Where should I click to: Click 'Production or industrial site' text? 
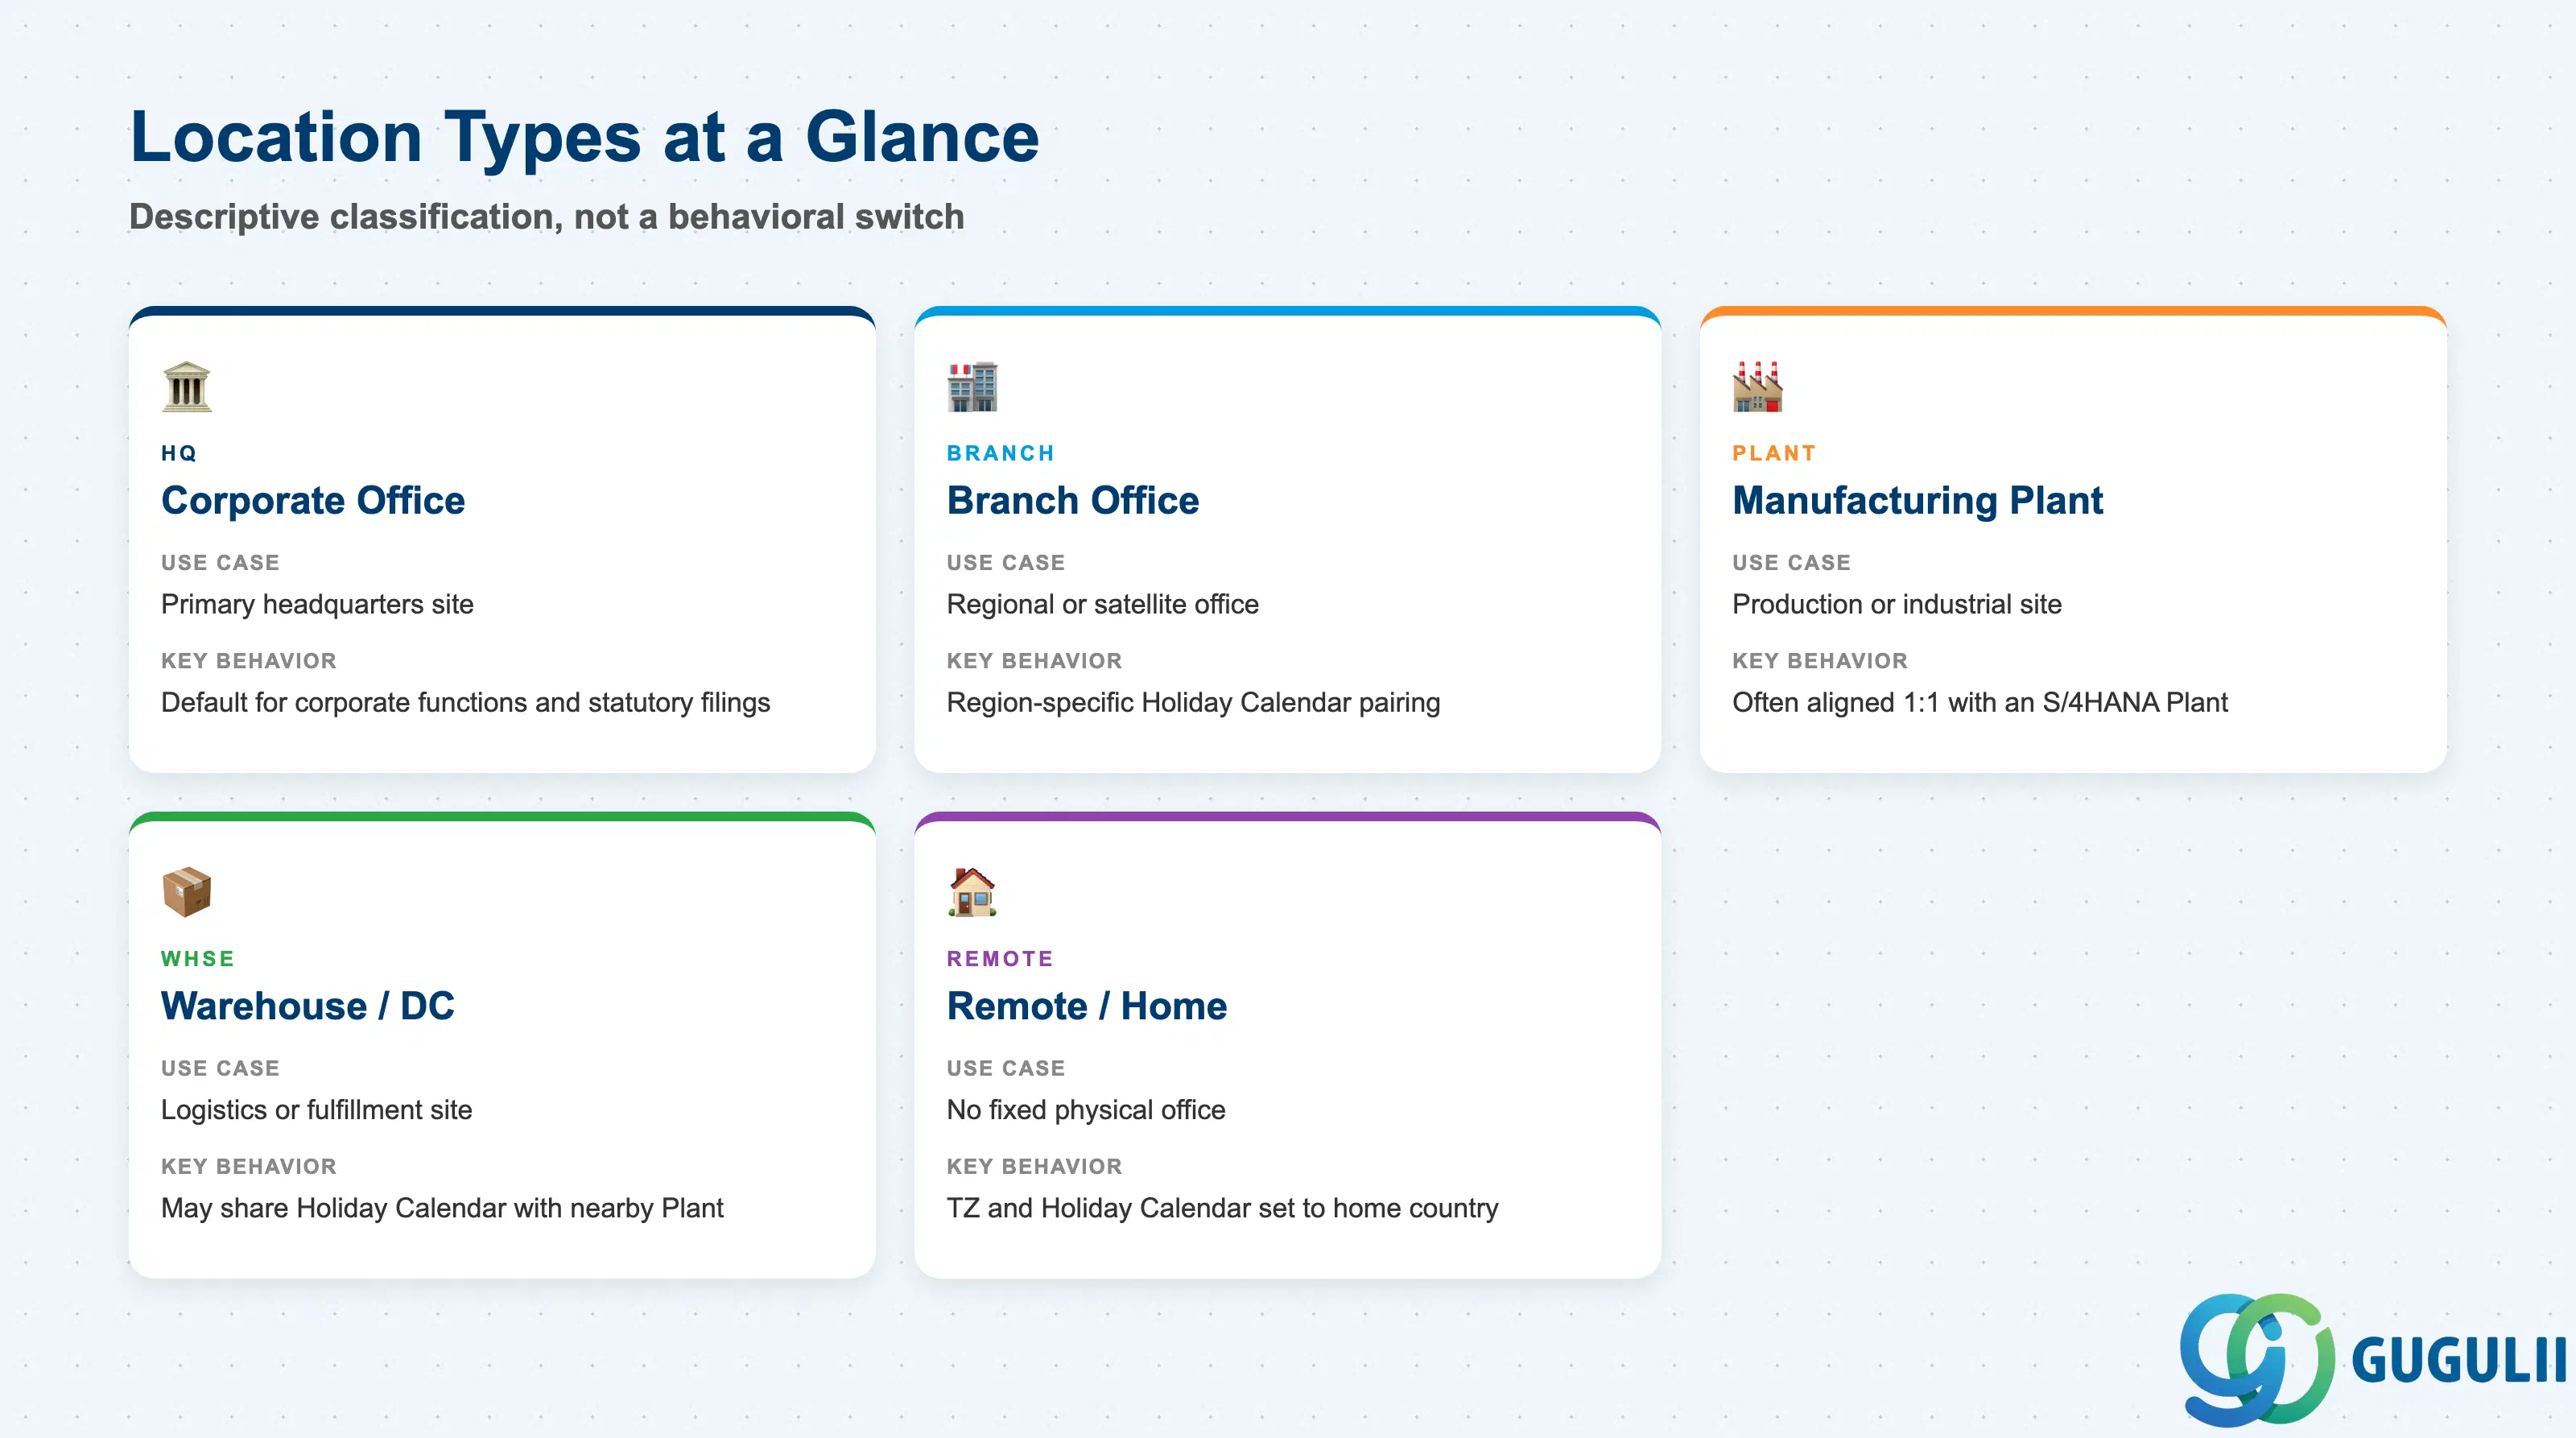[1896, 604]
